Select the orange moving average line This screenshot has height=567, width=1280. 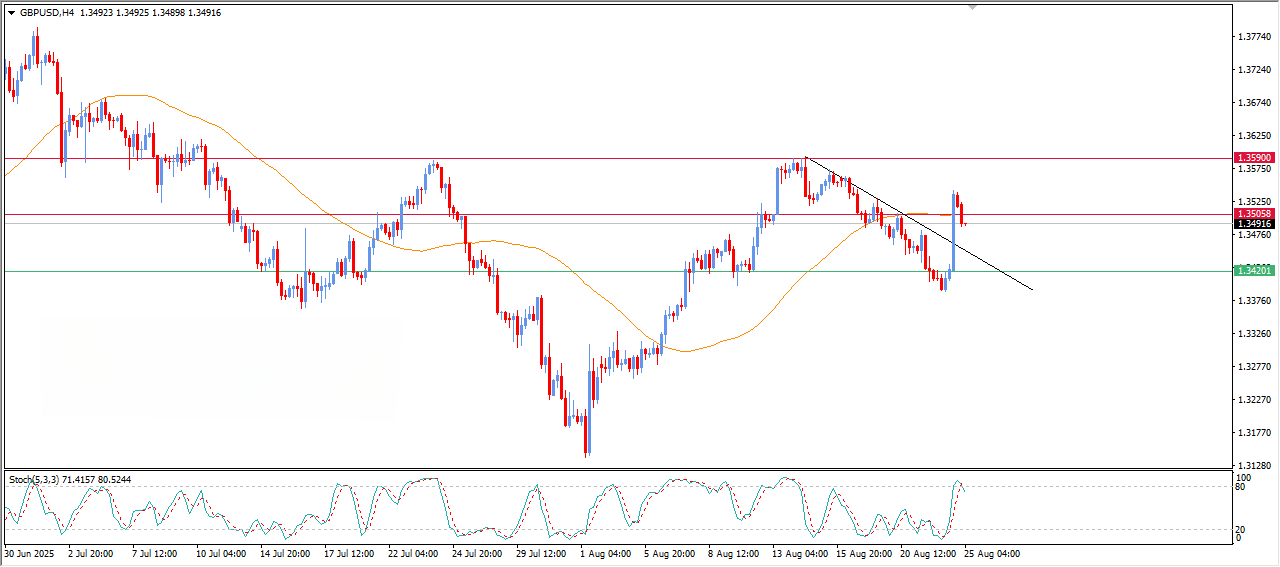point(480,242)
